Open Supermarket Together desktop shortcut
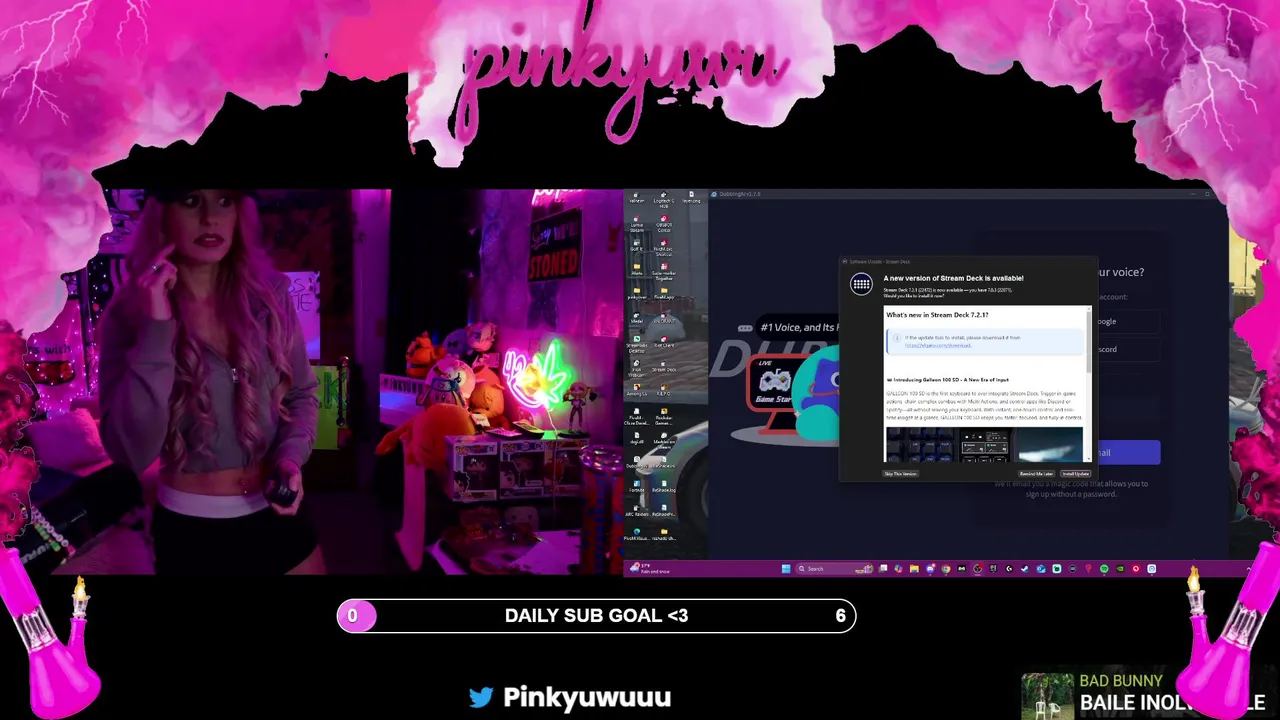 click(x=664, y=271)
